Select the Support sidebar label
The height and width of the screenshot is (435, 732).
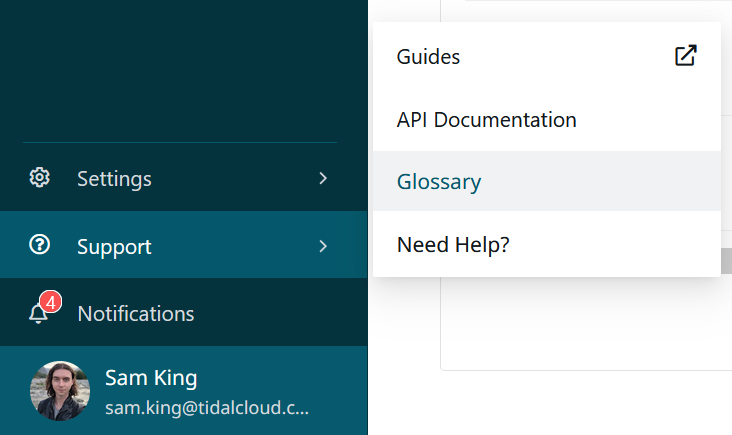click(x=114, y=246)
